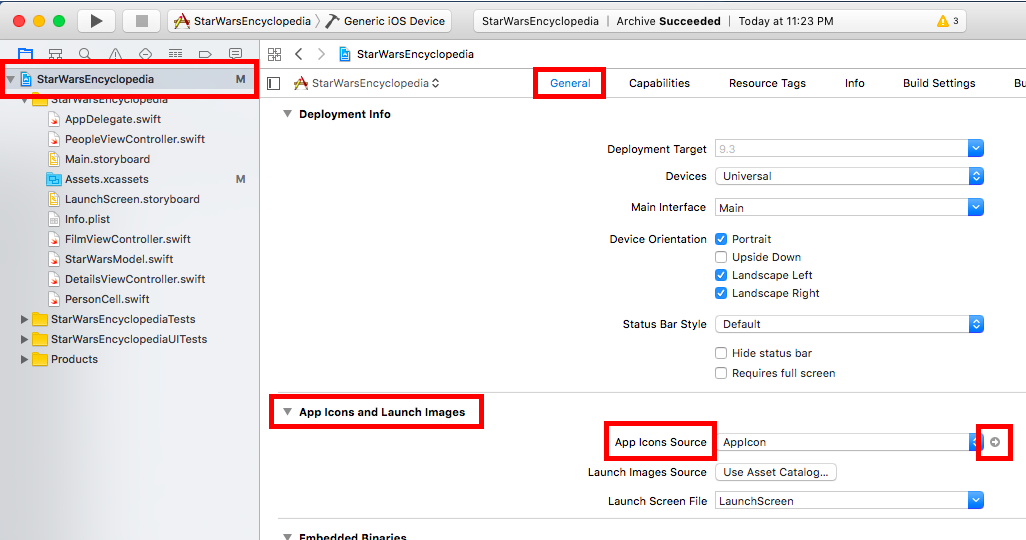1026x540 pixels.
Task: Toggle Portrait orientation checkbox
Action: pyautogui.click(x=721, y=239)
